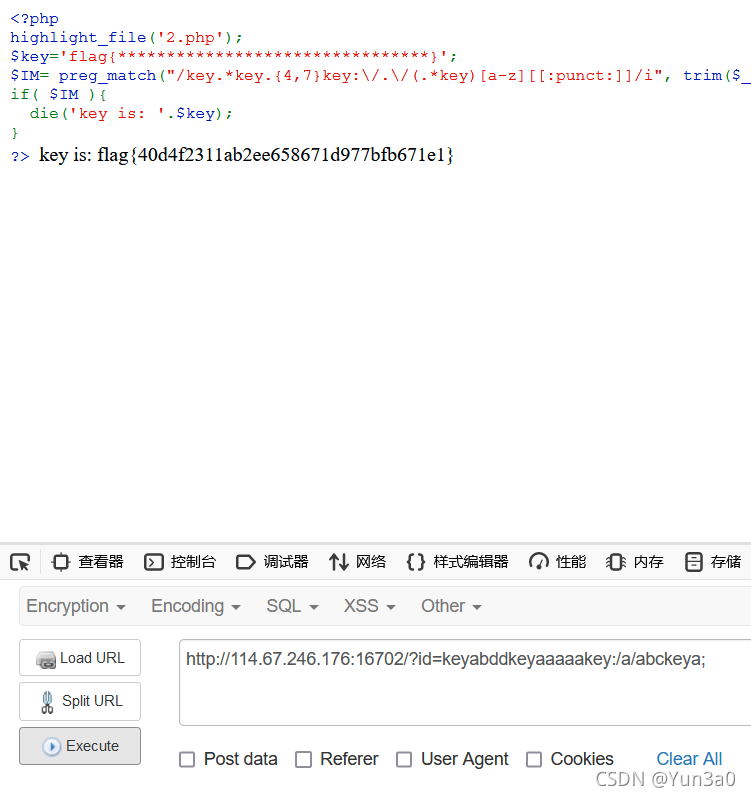Switch to the 内存 memory tab

pyautogui.click(x=635, y=562)
